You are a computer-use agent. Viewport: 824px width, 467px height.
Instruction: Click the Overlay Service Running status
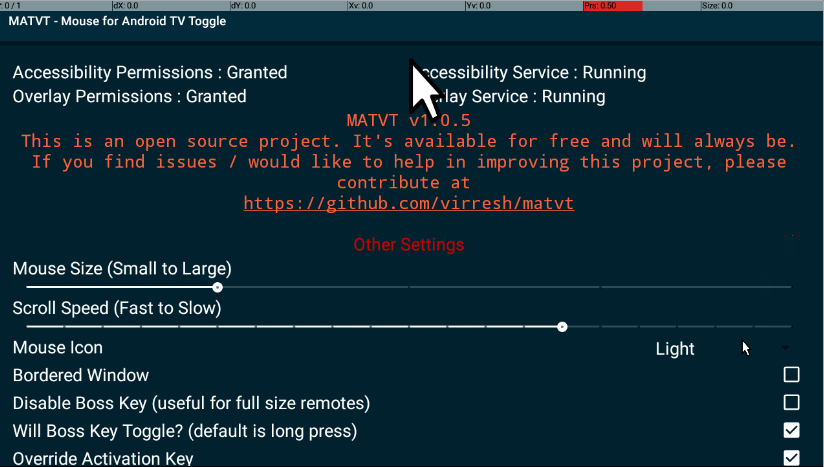520,97
